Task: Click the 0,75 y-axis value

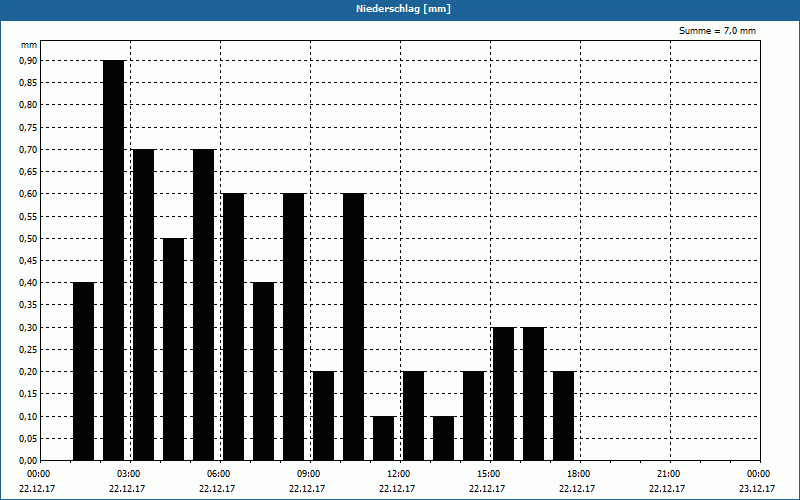Action: point(28,128)
